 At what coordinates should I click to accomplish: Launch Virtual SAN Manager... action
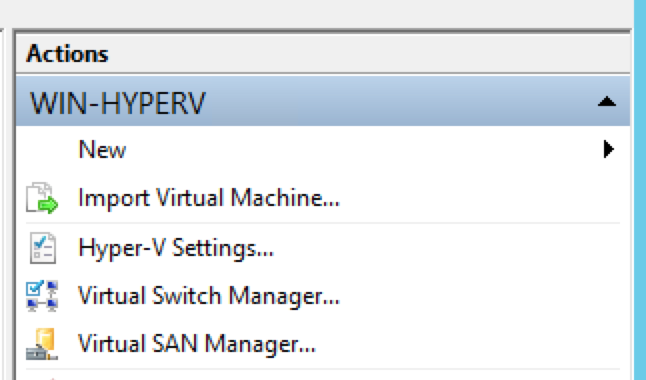[x=197, y=344]
